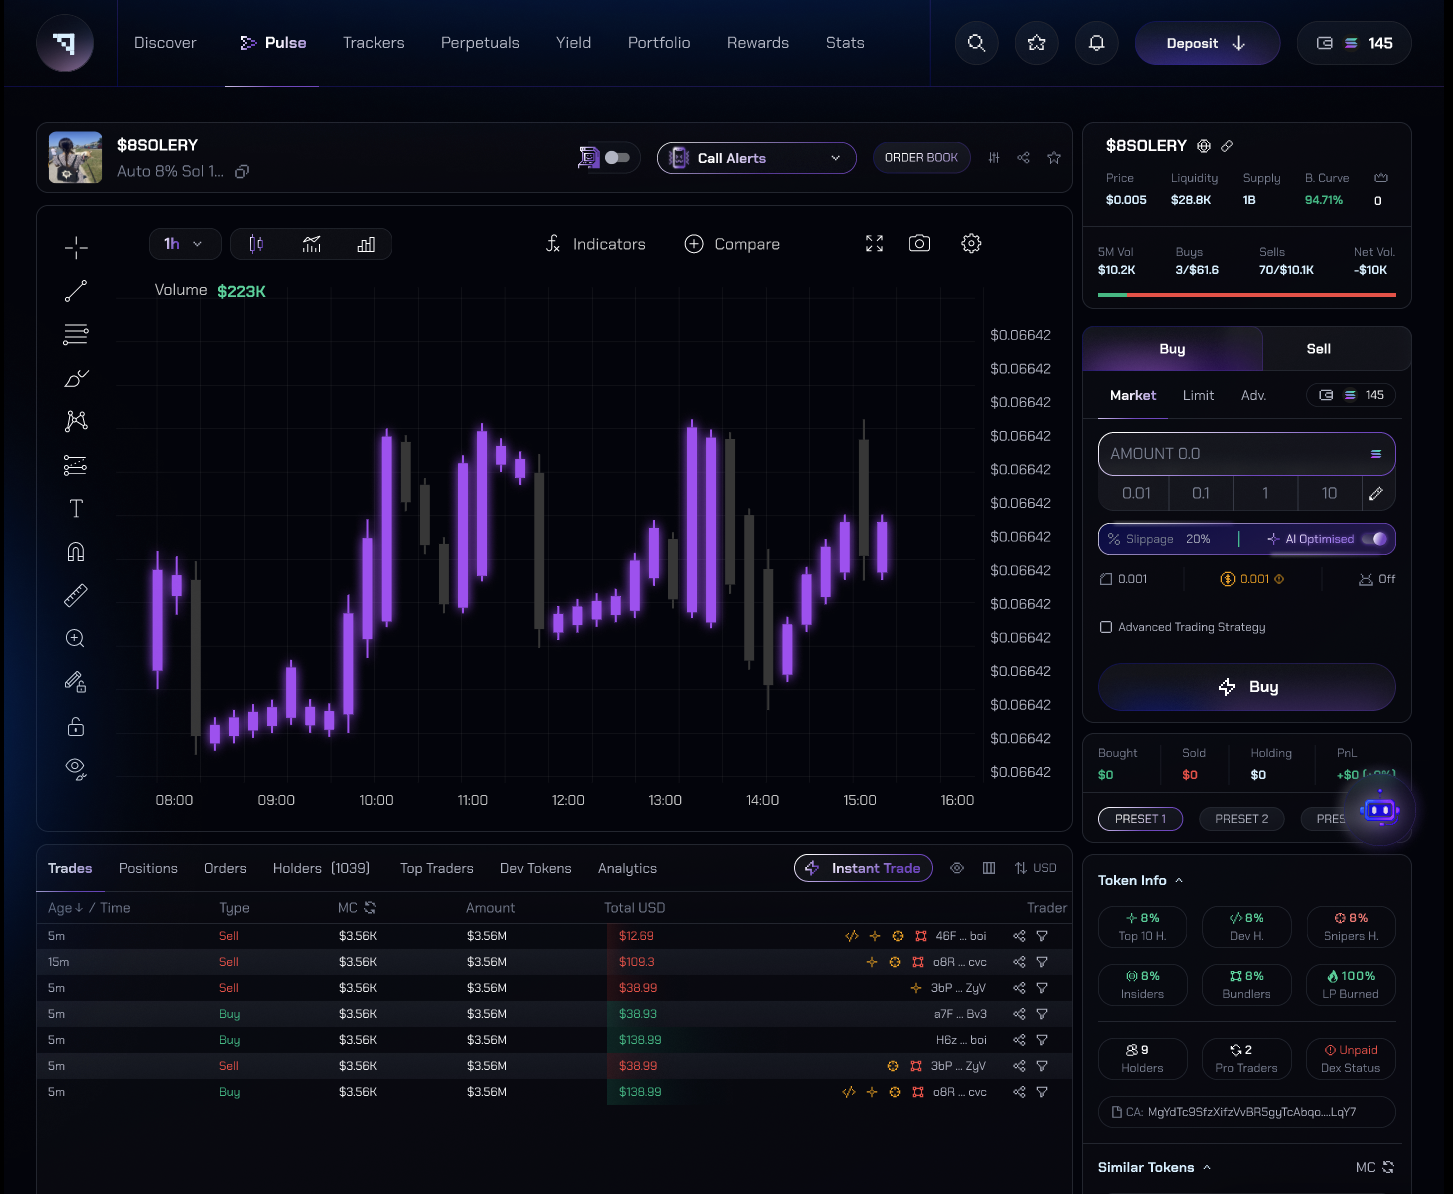The width and height of the screenshot is (1453, 1194).
Task: Check the Advanced Trading Strategy box
Action: (x=1106, y=627)
